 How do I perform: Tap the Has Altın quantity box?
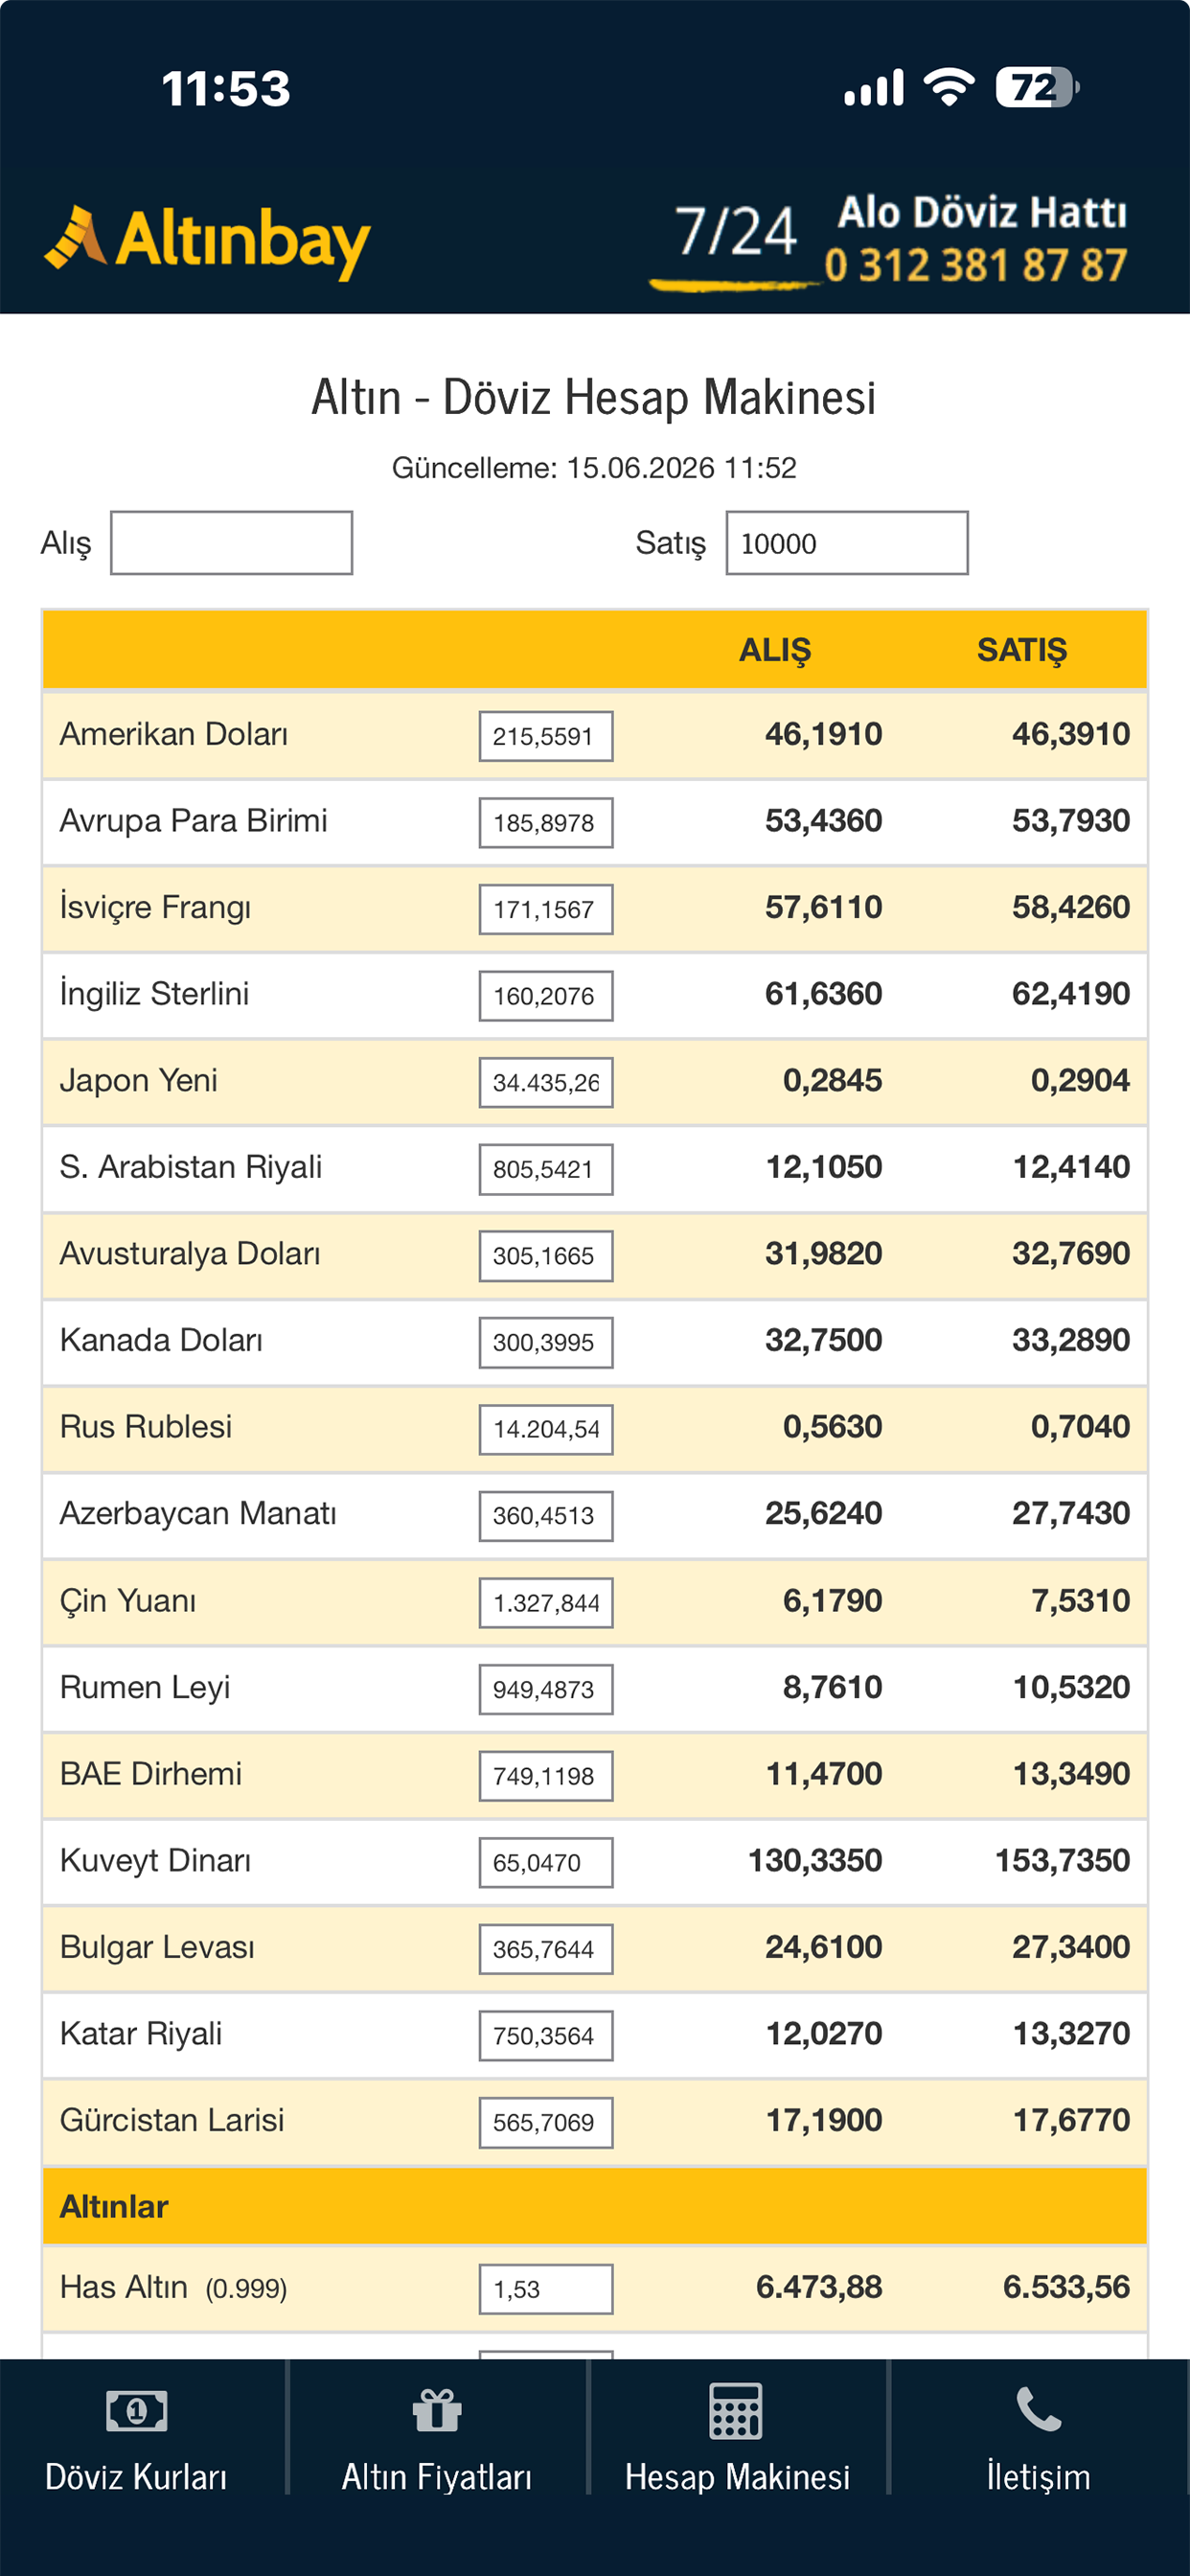pyautogui.click(x=546, y=2289)
